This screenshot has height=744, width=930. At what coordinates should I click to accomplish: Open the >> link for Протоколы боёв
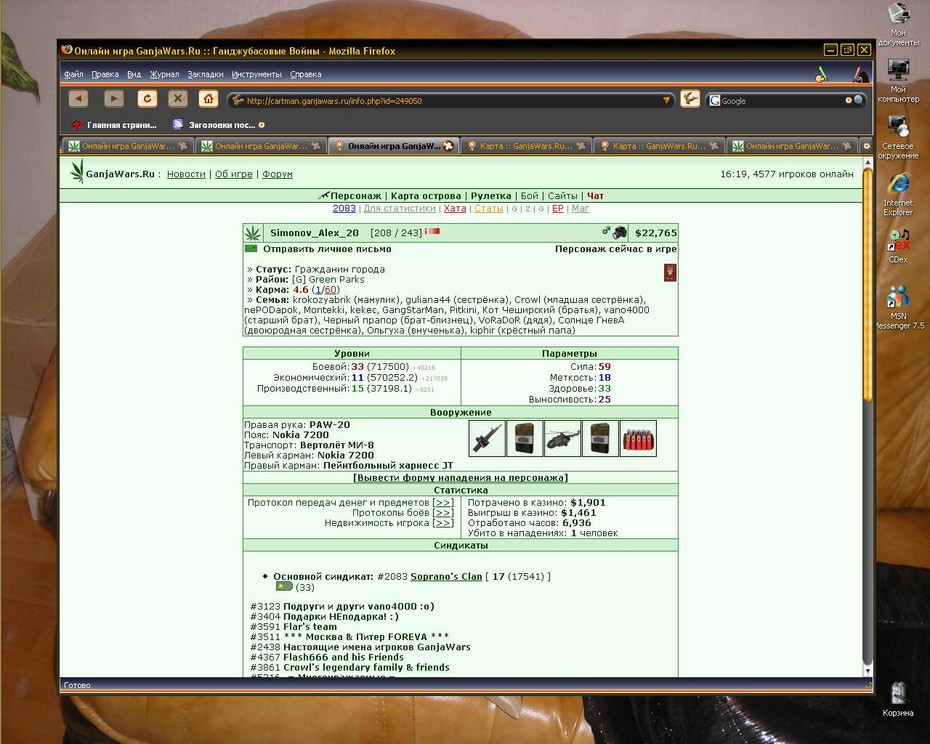tap(442, 513)
